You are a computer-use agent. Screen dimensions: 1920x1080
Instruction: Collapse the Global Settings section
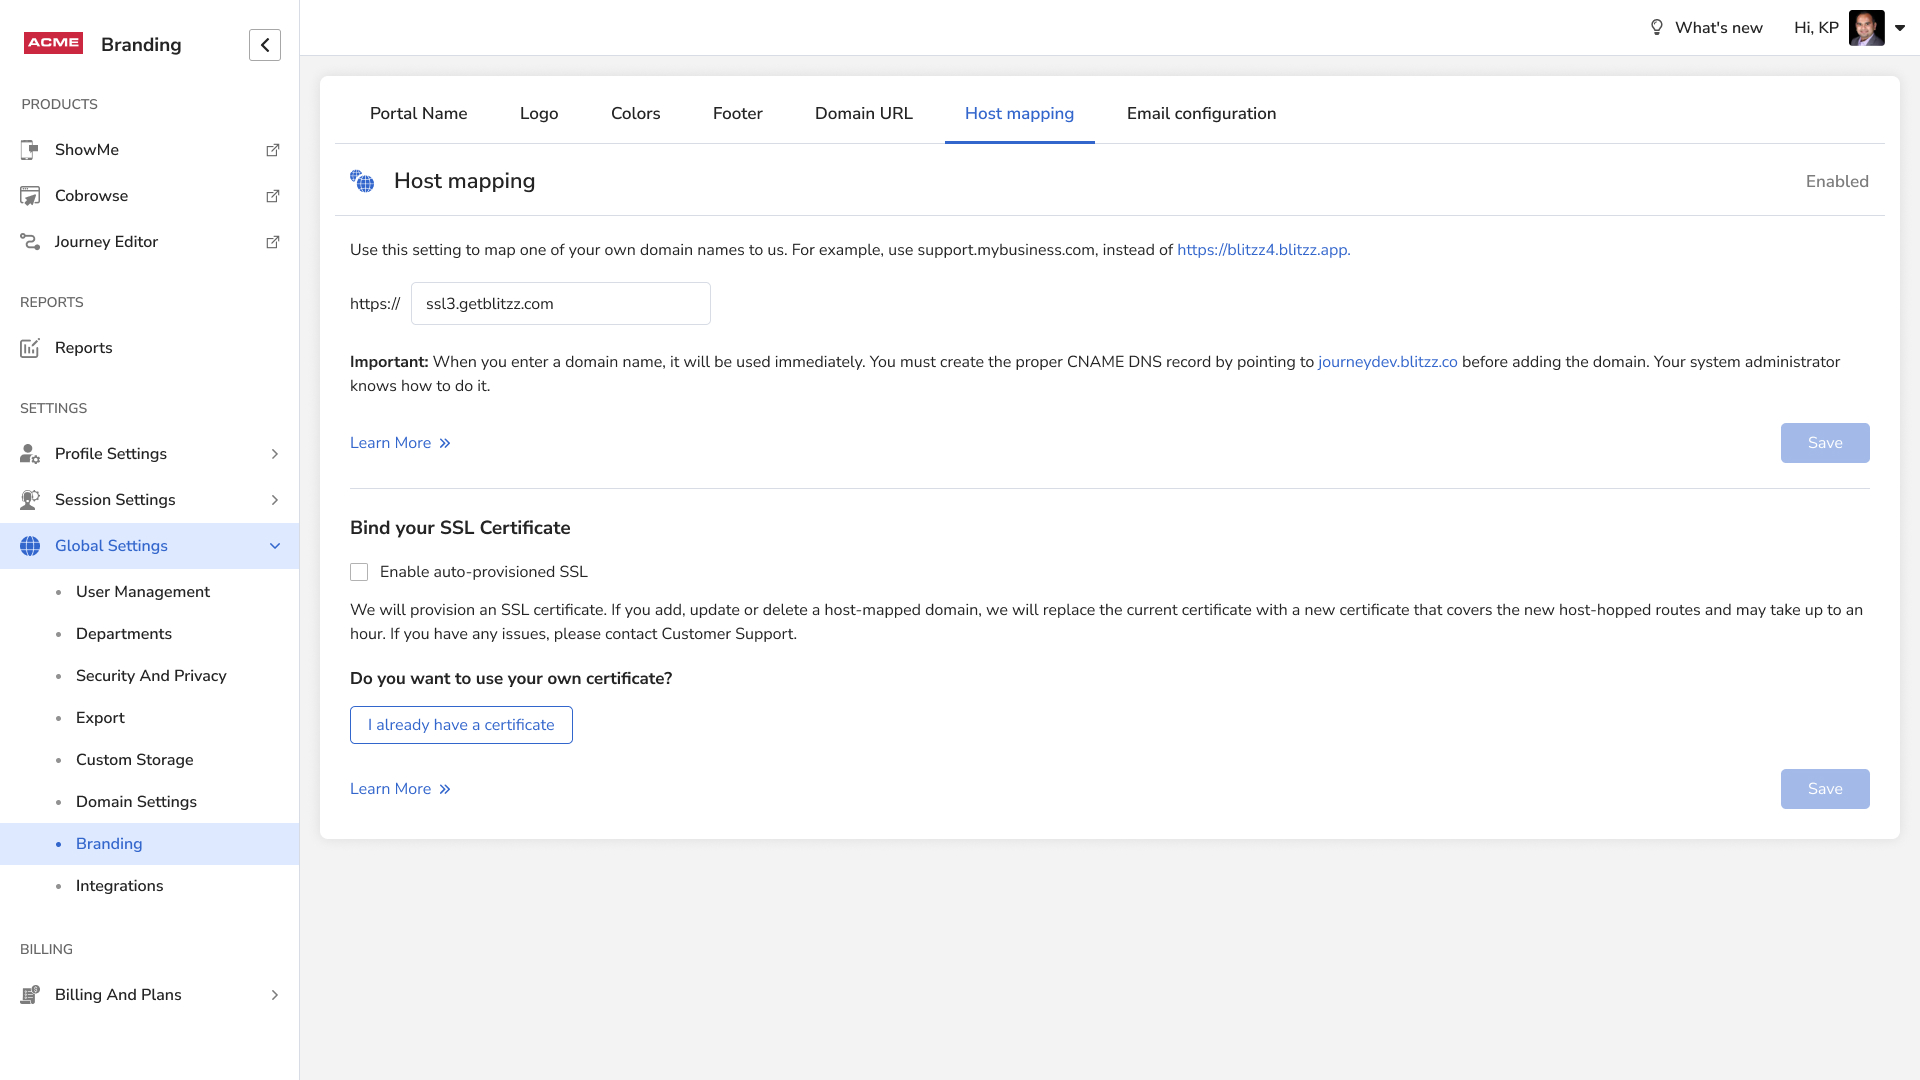coord(274,546)
